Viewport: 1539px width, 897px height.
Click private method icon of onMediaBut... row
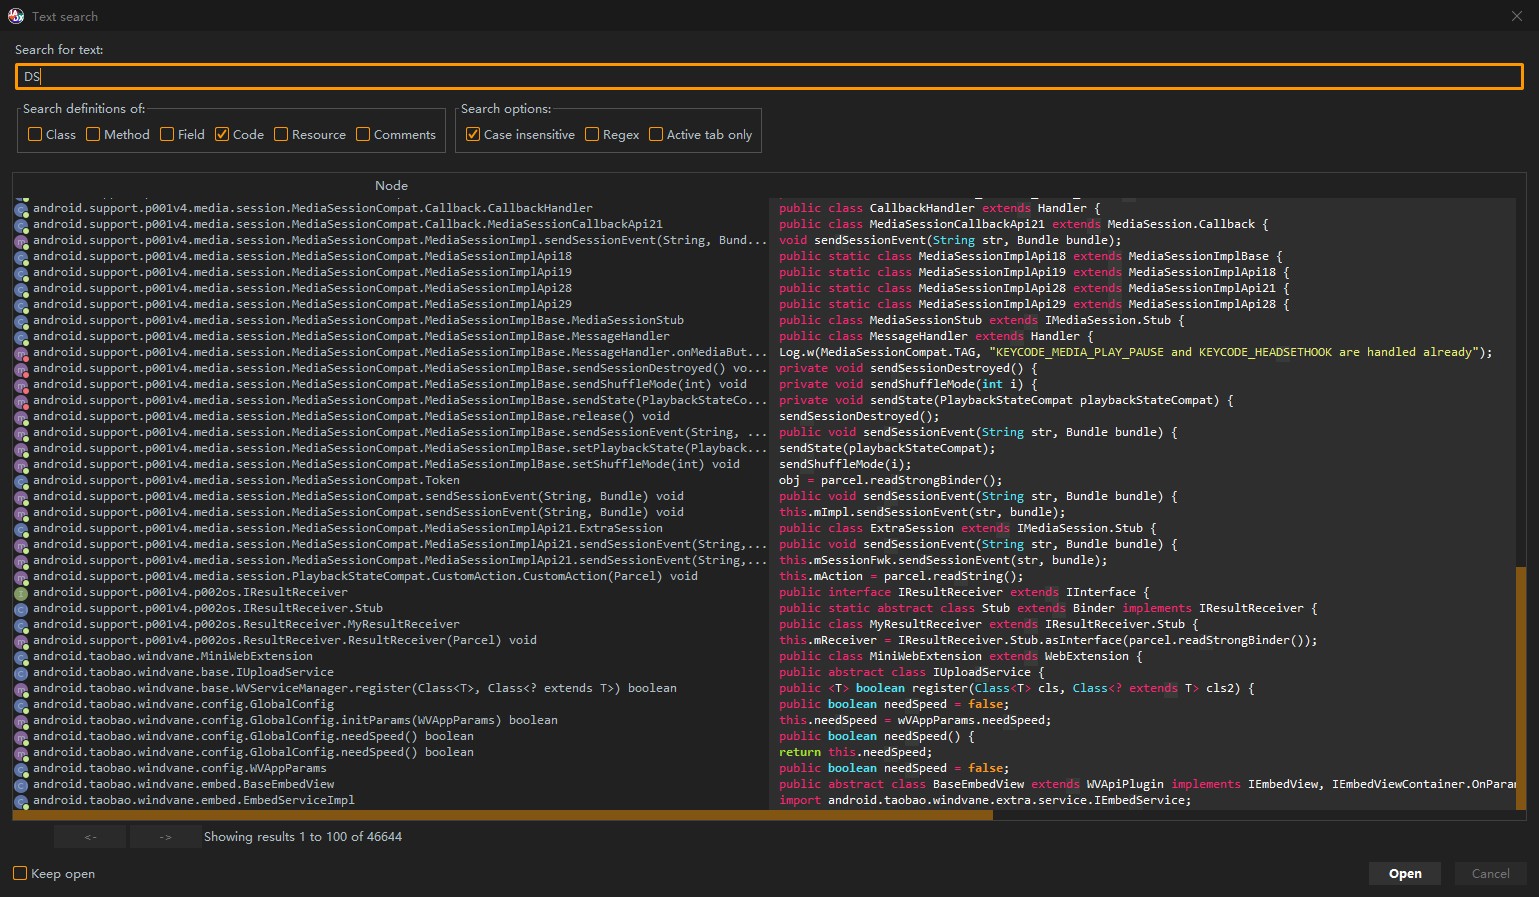click(21, 353)
